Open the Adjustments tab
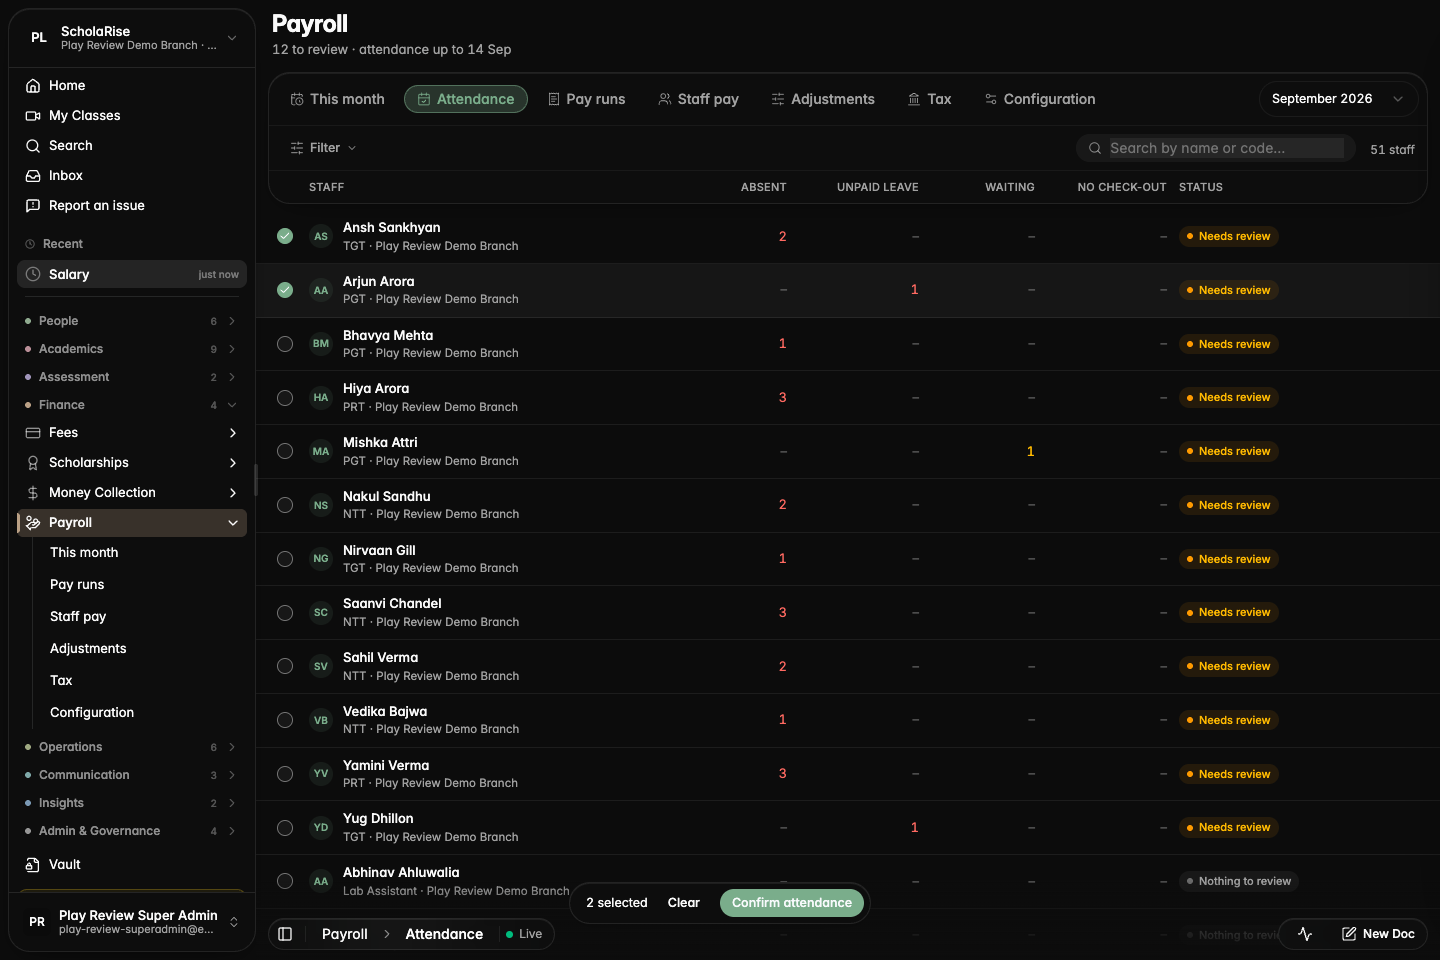The image size is (1440, 960). [823, 99]
